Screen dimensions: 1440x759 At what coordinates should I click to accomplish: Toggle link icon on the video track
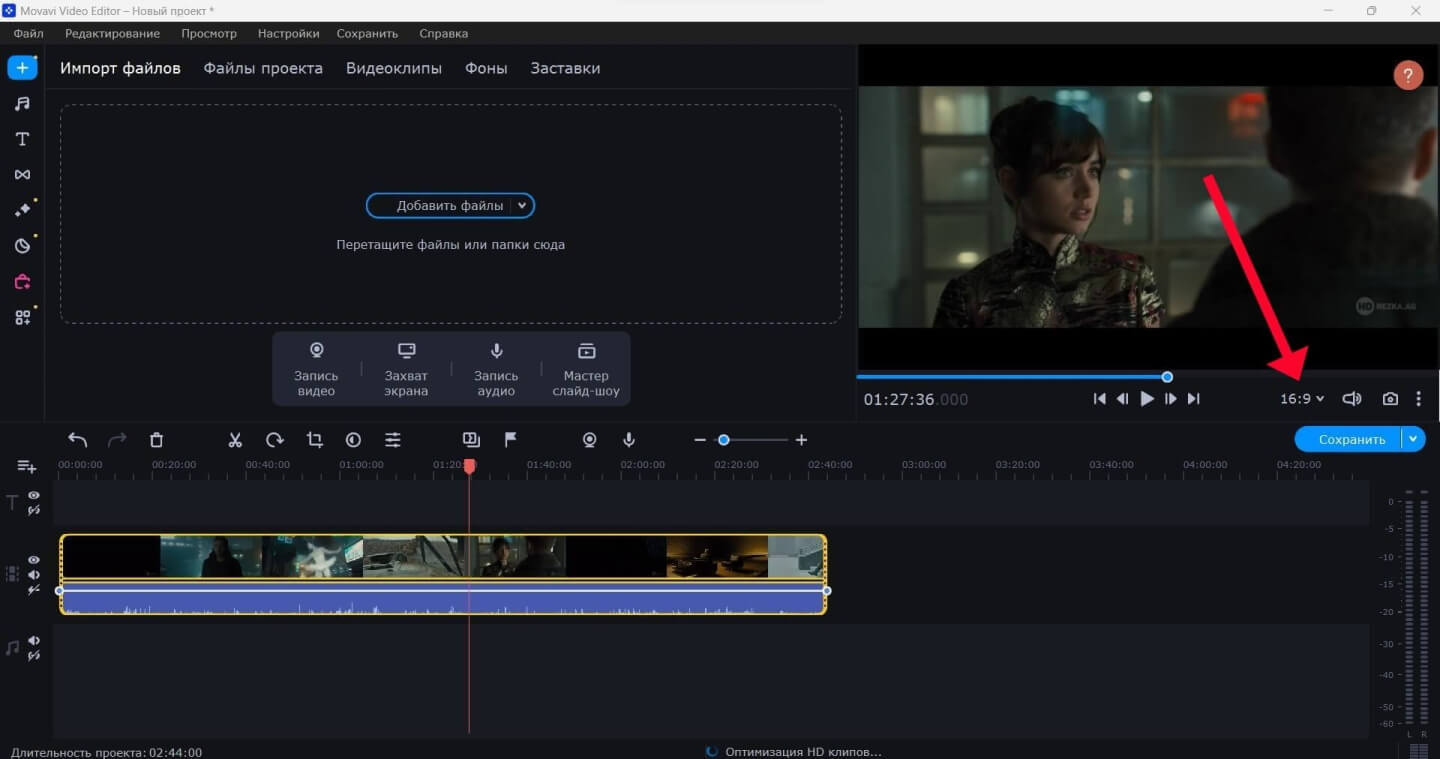tap(34, 590)
